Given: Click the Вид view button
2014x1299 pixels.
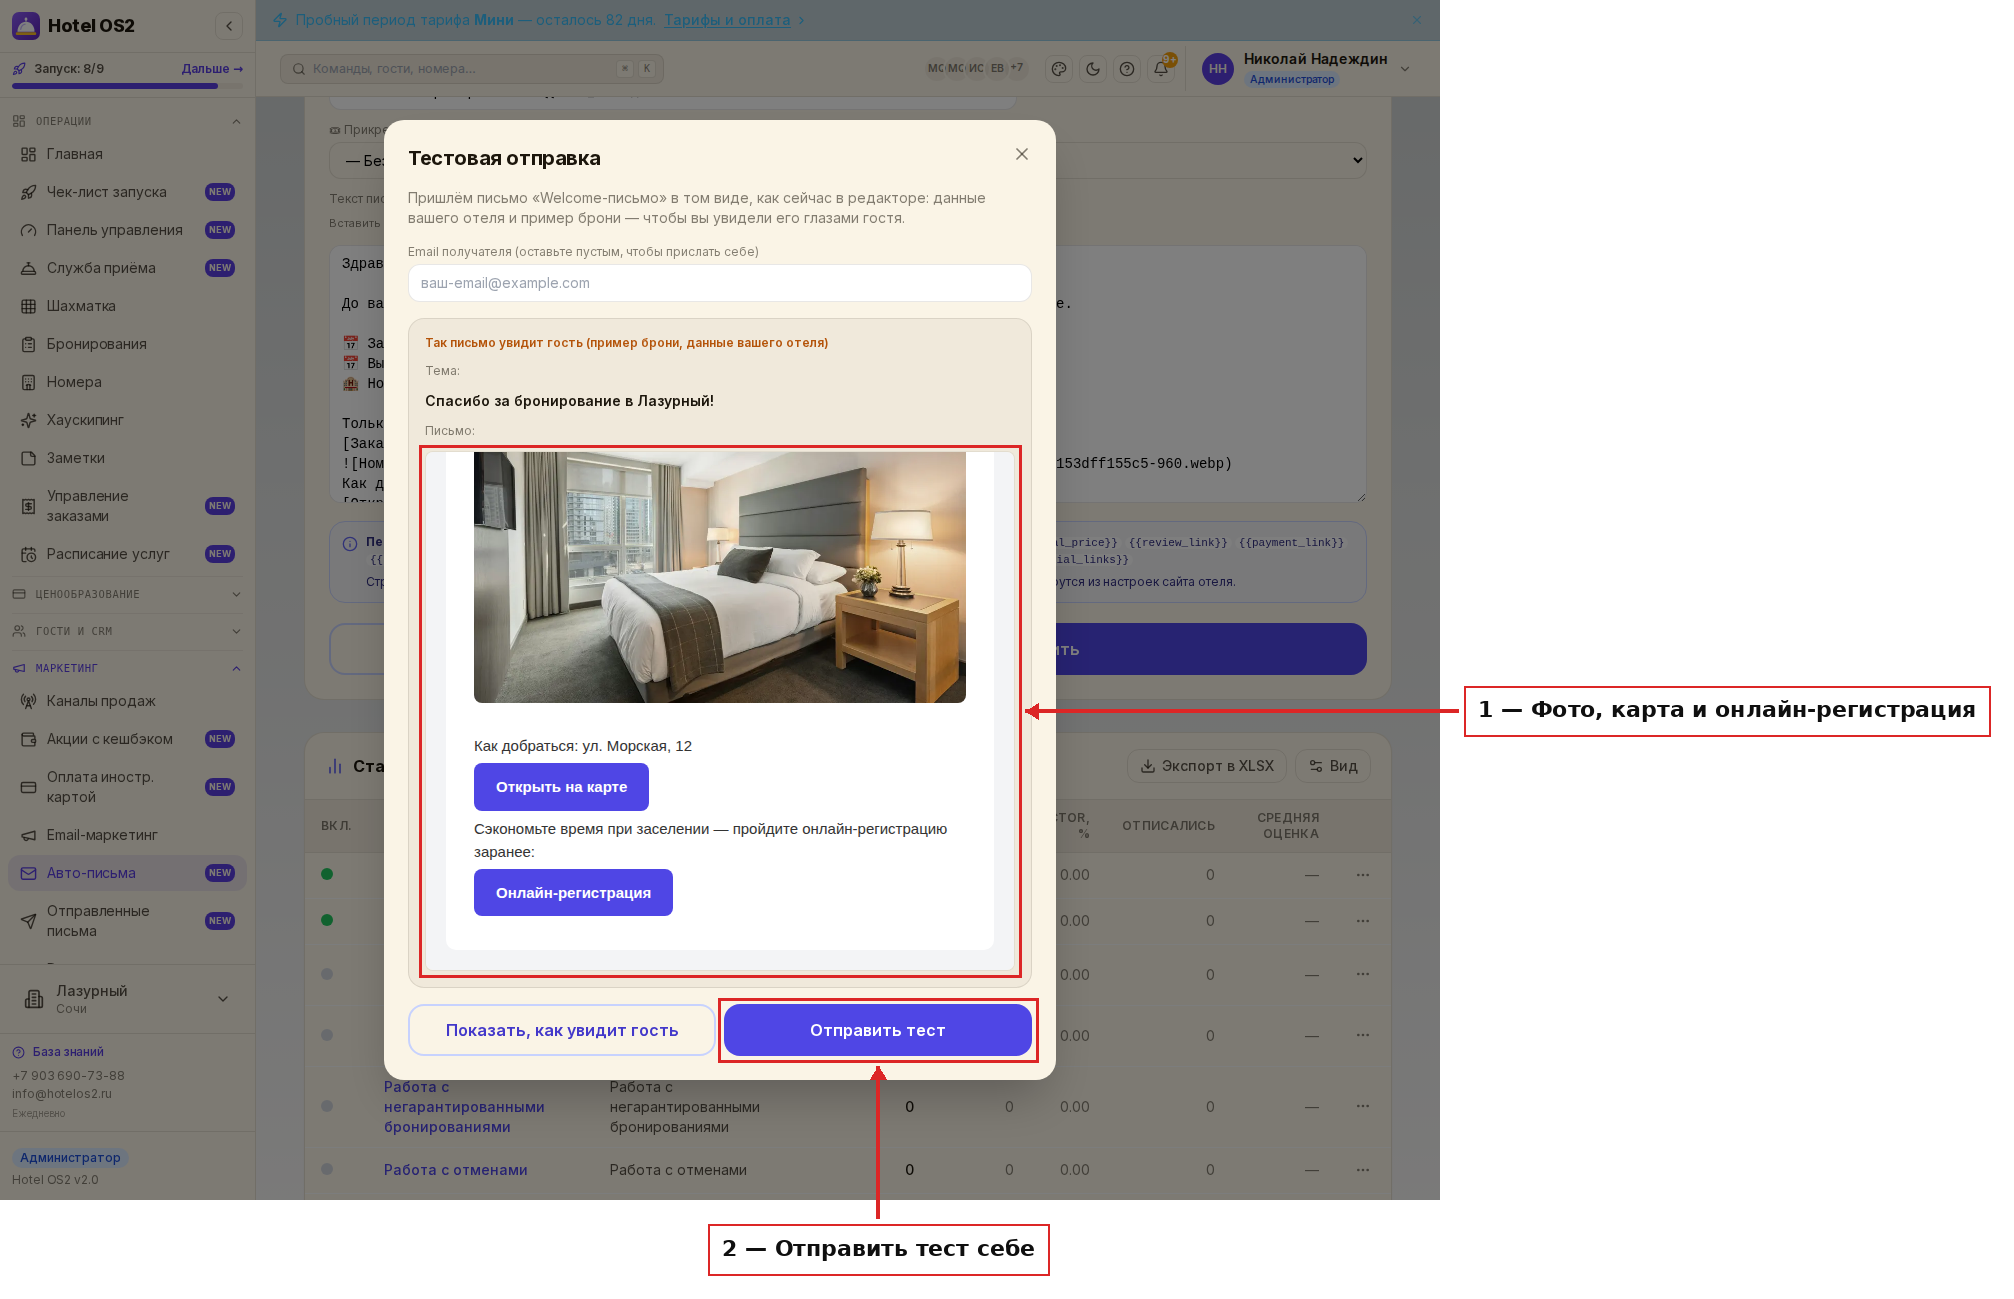Looking at the screenshot, I should [1333, 766].
